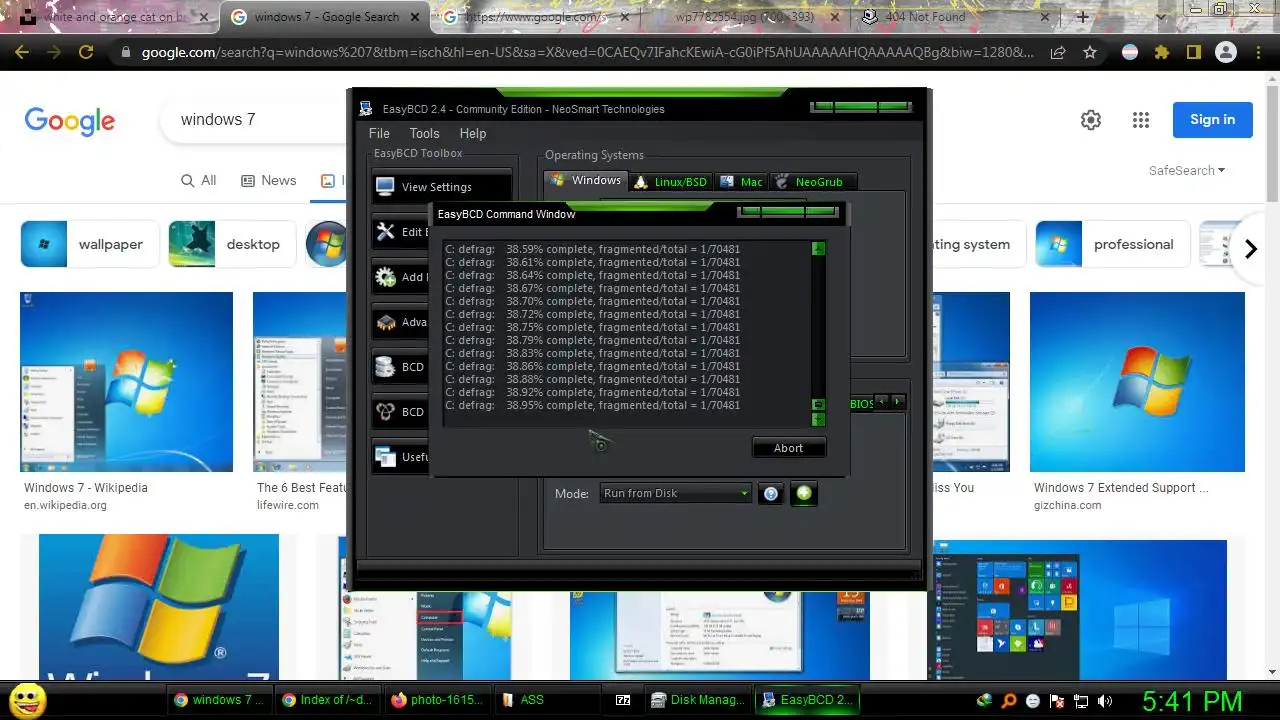1280x720 pixels.
Task: Click the desktop filter chip
Action: [x=233, y=244]
